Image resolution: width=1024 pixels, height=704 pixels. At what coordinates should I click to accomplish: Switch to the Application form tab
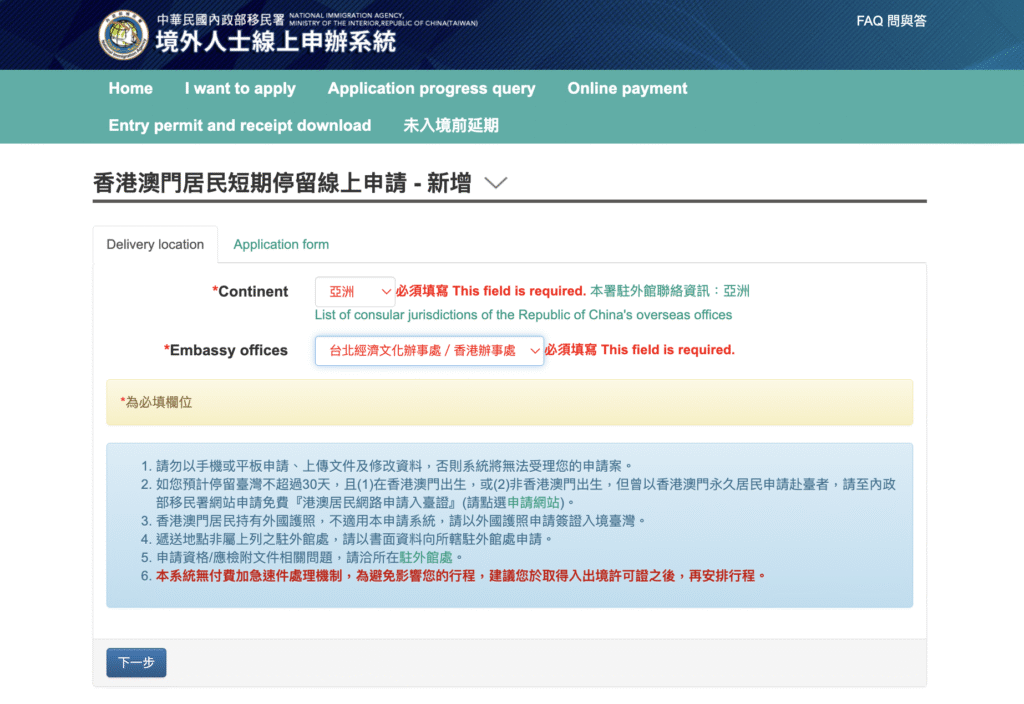[281, 244]
